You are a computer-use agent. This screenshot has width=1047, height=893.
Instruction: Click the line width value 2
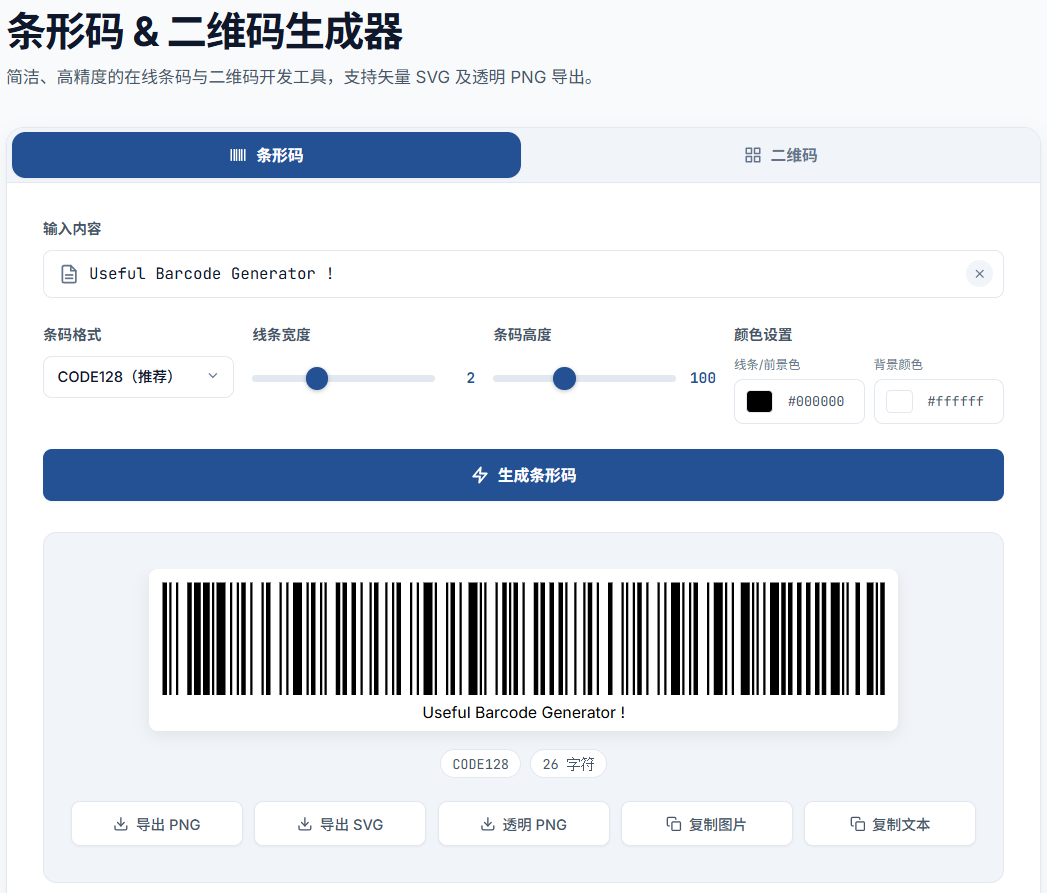pos(471,378)
